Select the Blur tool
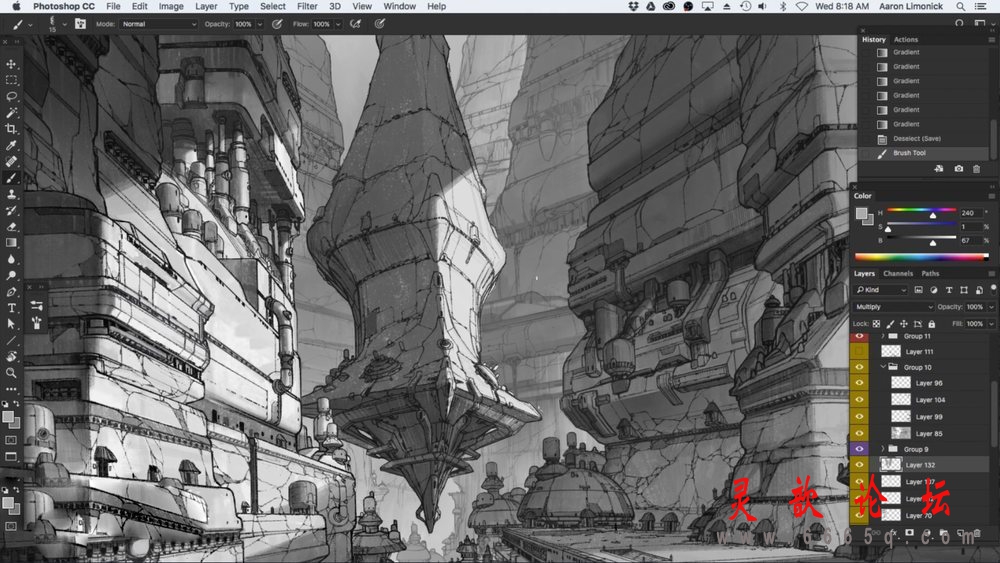Image resolution: width=1000 pixels, height=563 pixels. tap(11, 259)
